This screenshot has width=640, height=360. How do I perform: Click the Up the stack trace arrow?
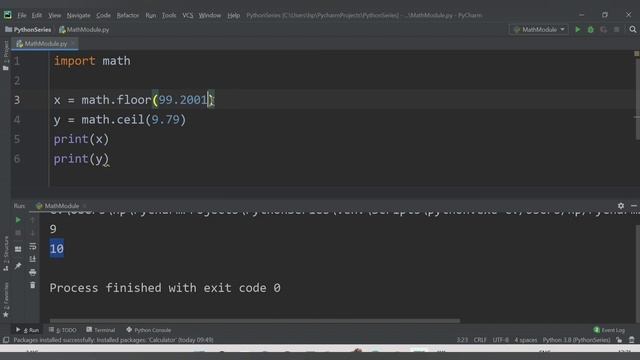33,220
